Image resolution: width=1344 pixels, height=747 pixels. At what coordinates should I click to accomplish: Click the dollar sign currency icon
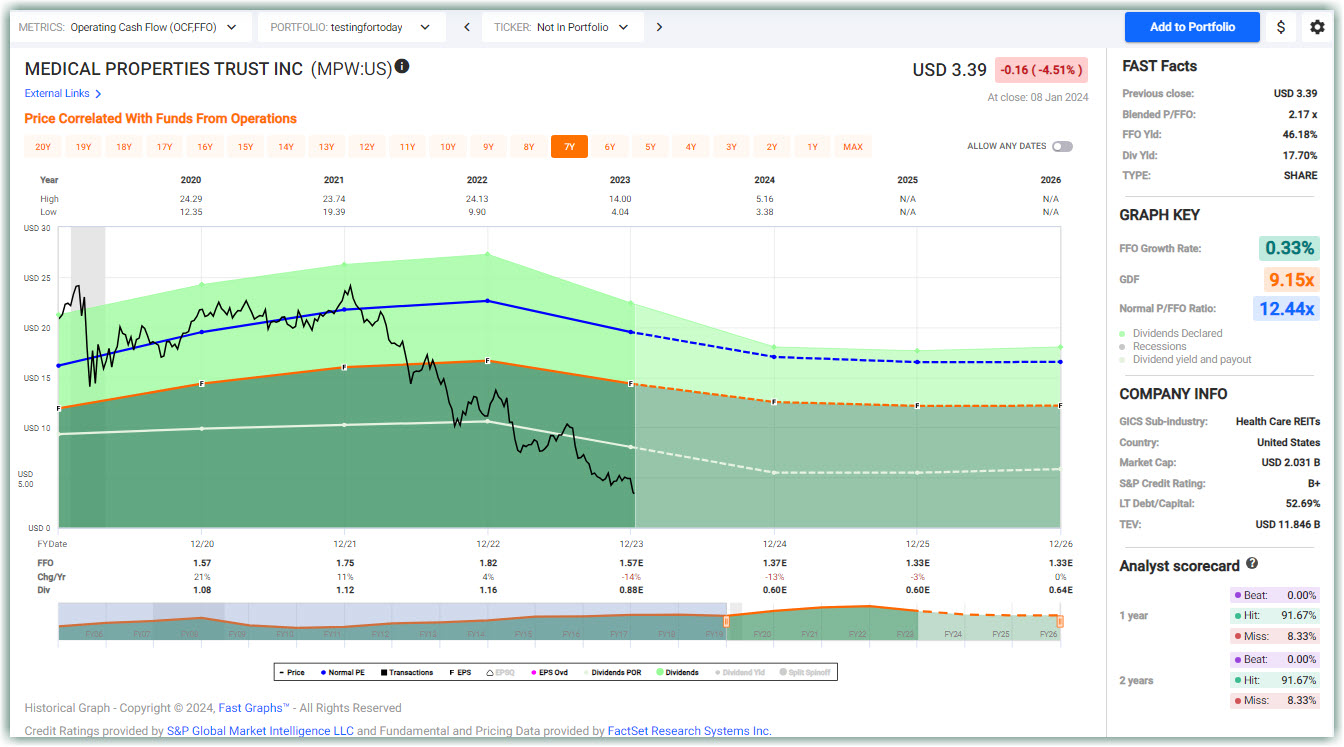pos(1281,27)
